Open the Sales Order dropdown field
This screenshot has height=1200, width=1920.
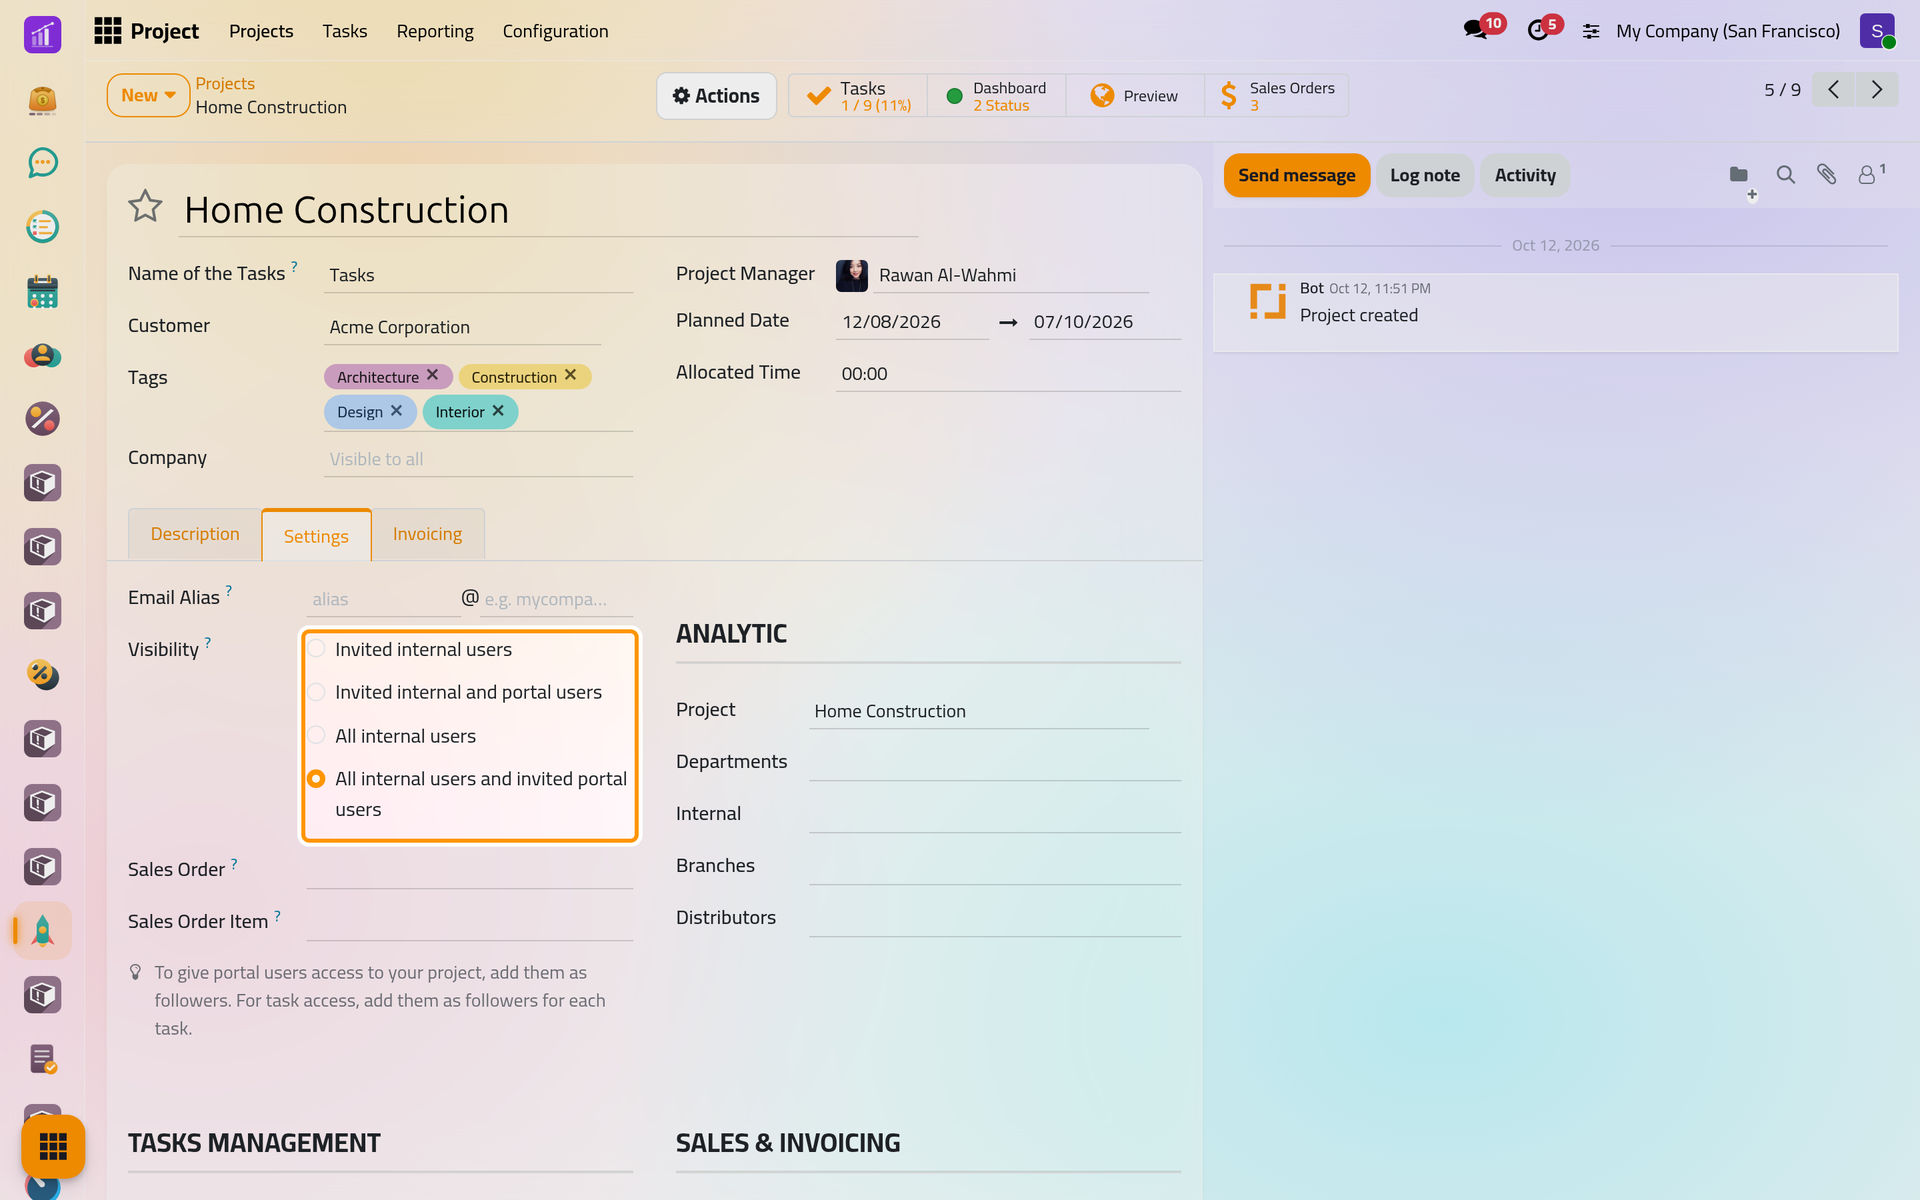pos(469,871)
